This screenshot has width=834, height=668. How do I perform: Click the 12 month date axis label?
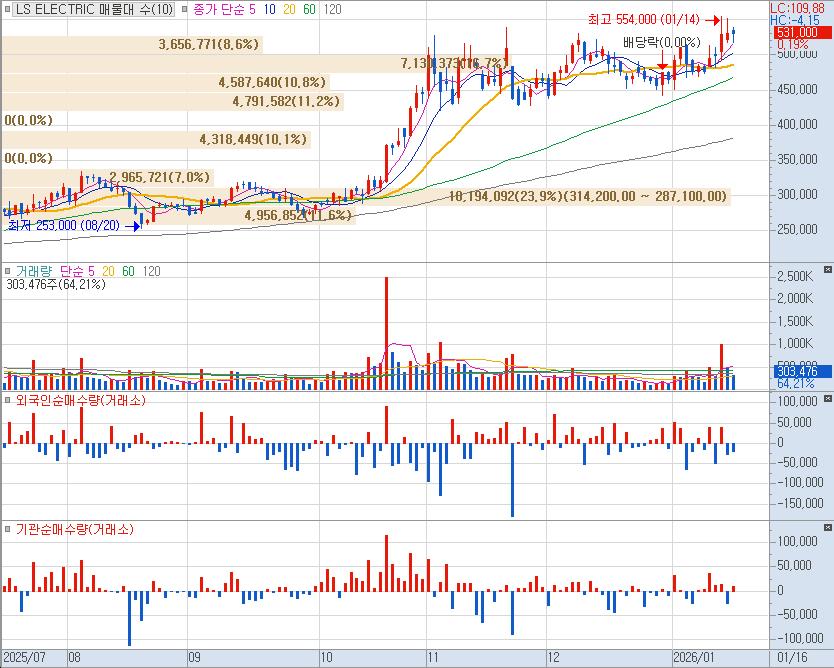[x=553, y=657]
